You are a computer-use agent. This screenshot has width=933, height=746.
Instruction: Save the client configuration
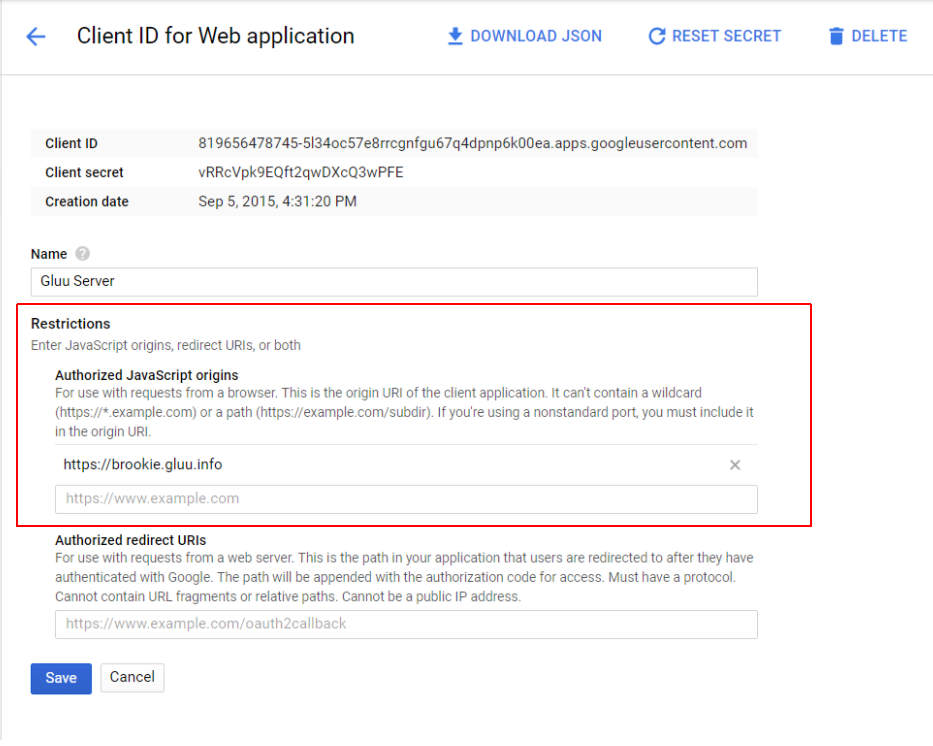[x=60, y=678]
